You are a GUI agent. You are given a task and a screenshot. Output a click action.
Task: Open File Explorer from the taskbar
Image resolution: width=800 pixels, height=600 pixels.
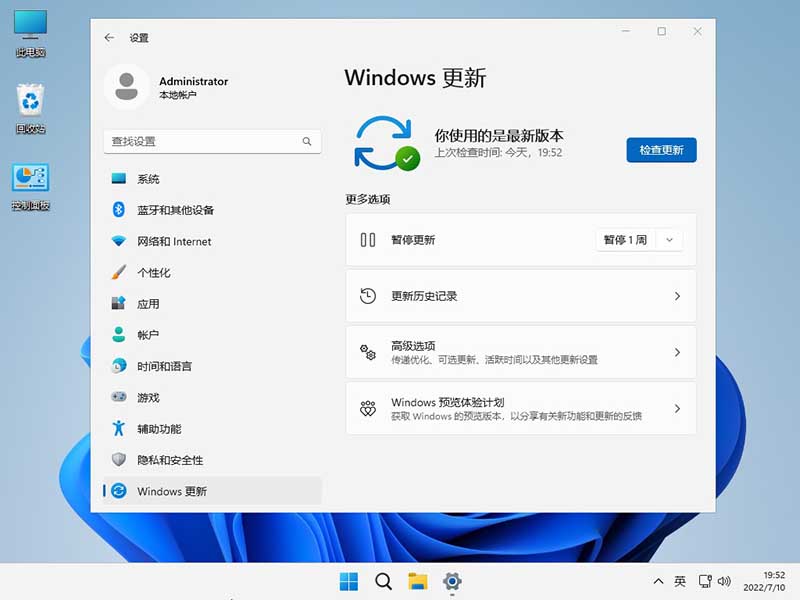(417, 581)
